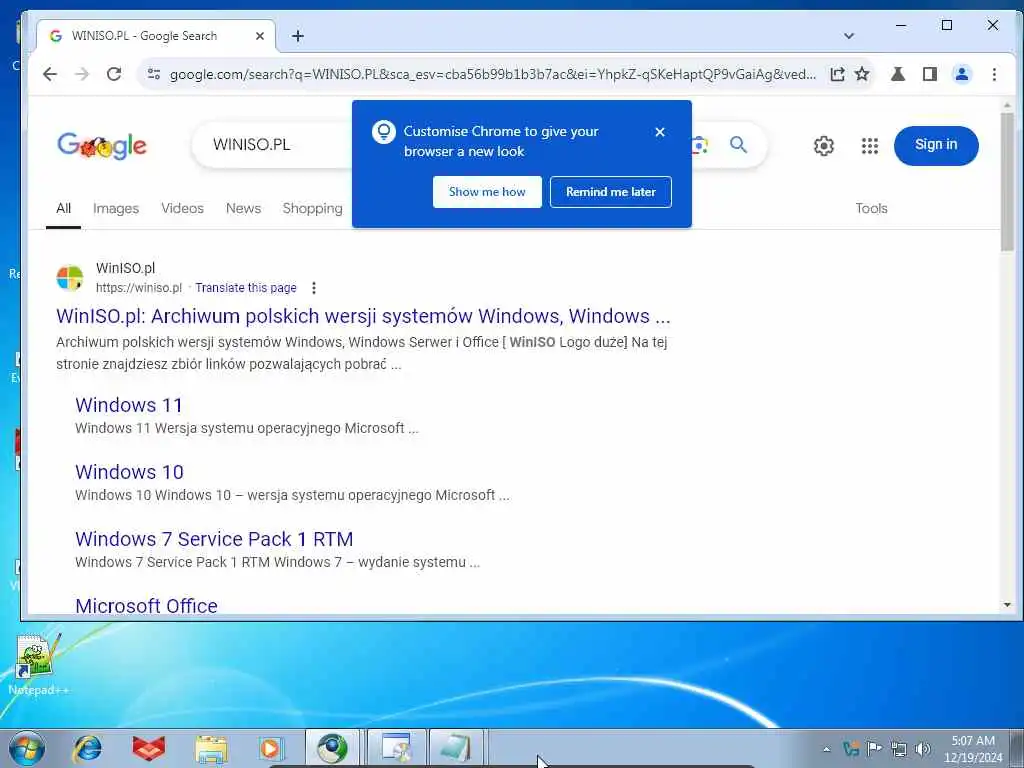The height and width of the screenshot is (768, 1024).
Task: Open more options for WinISO.pl result
Action: tap(314, 288)
